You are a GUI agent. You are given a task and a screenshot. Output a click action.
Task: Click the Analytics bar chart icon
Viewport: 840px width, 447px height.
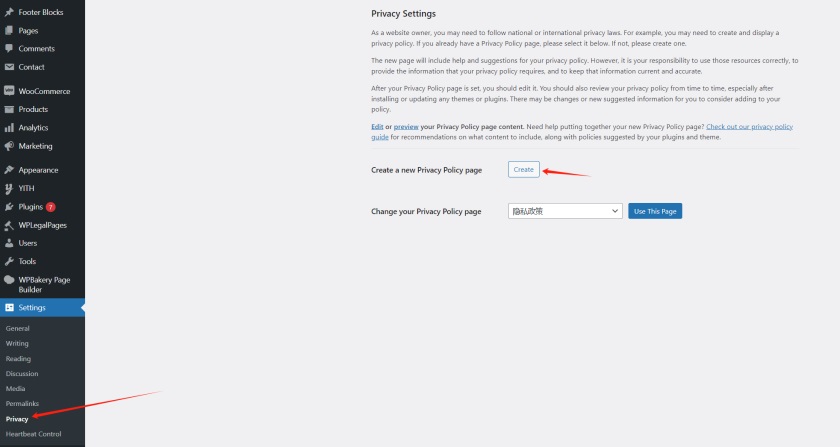(9, 128)
